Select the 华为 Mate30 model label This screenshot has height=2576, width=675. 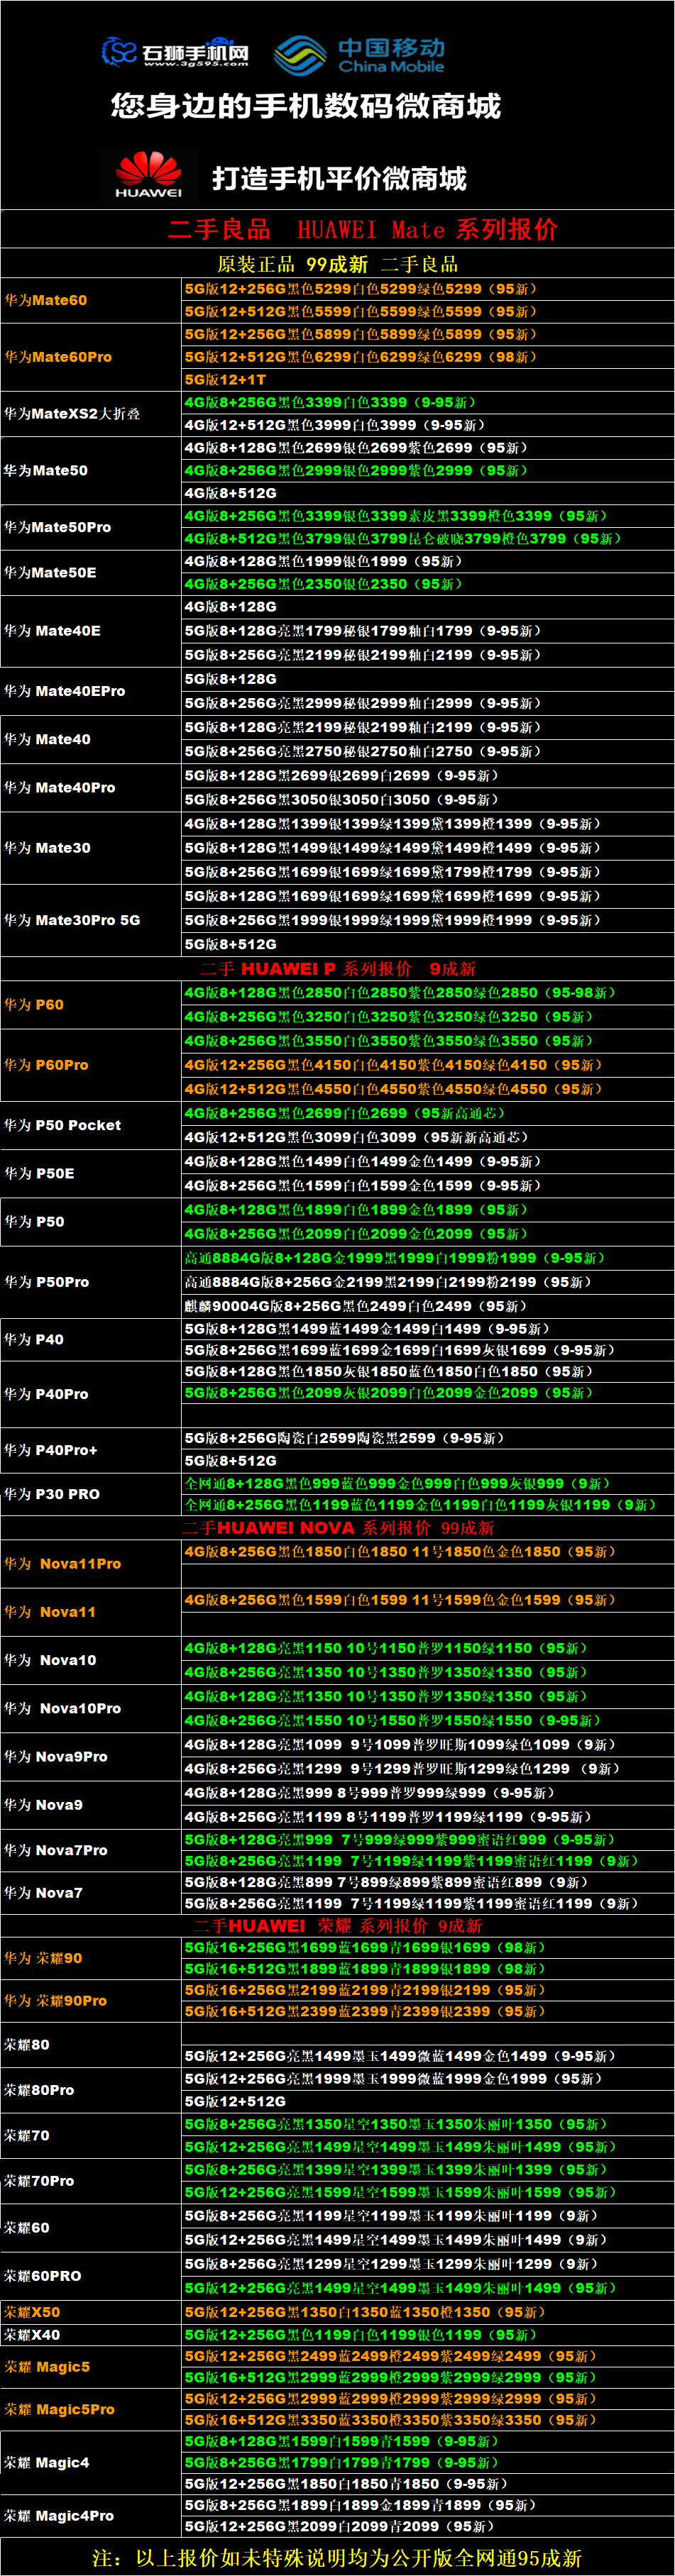pos(47,848)
